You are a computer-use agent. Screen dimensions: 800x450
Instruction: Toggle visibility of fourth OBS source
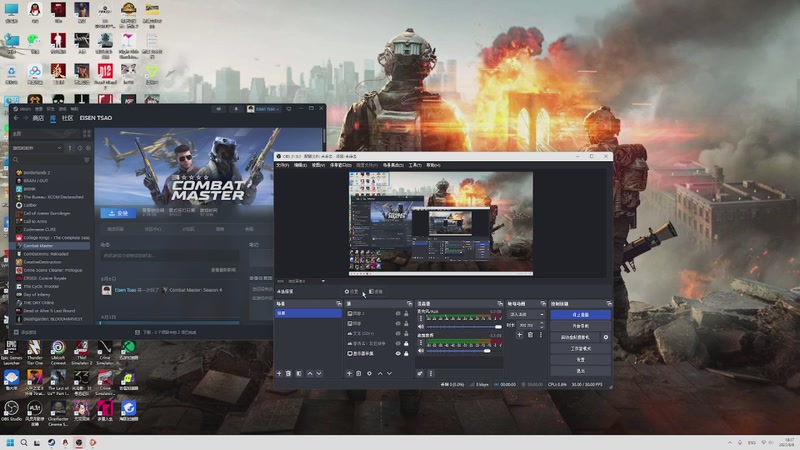(x=398, y=343)
